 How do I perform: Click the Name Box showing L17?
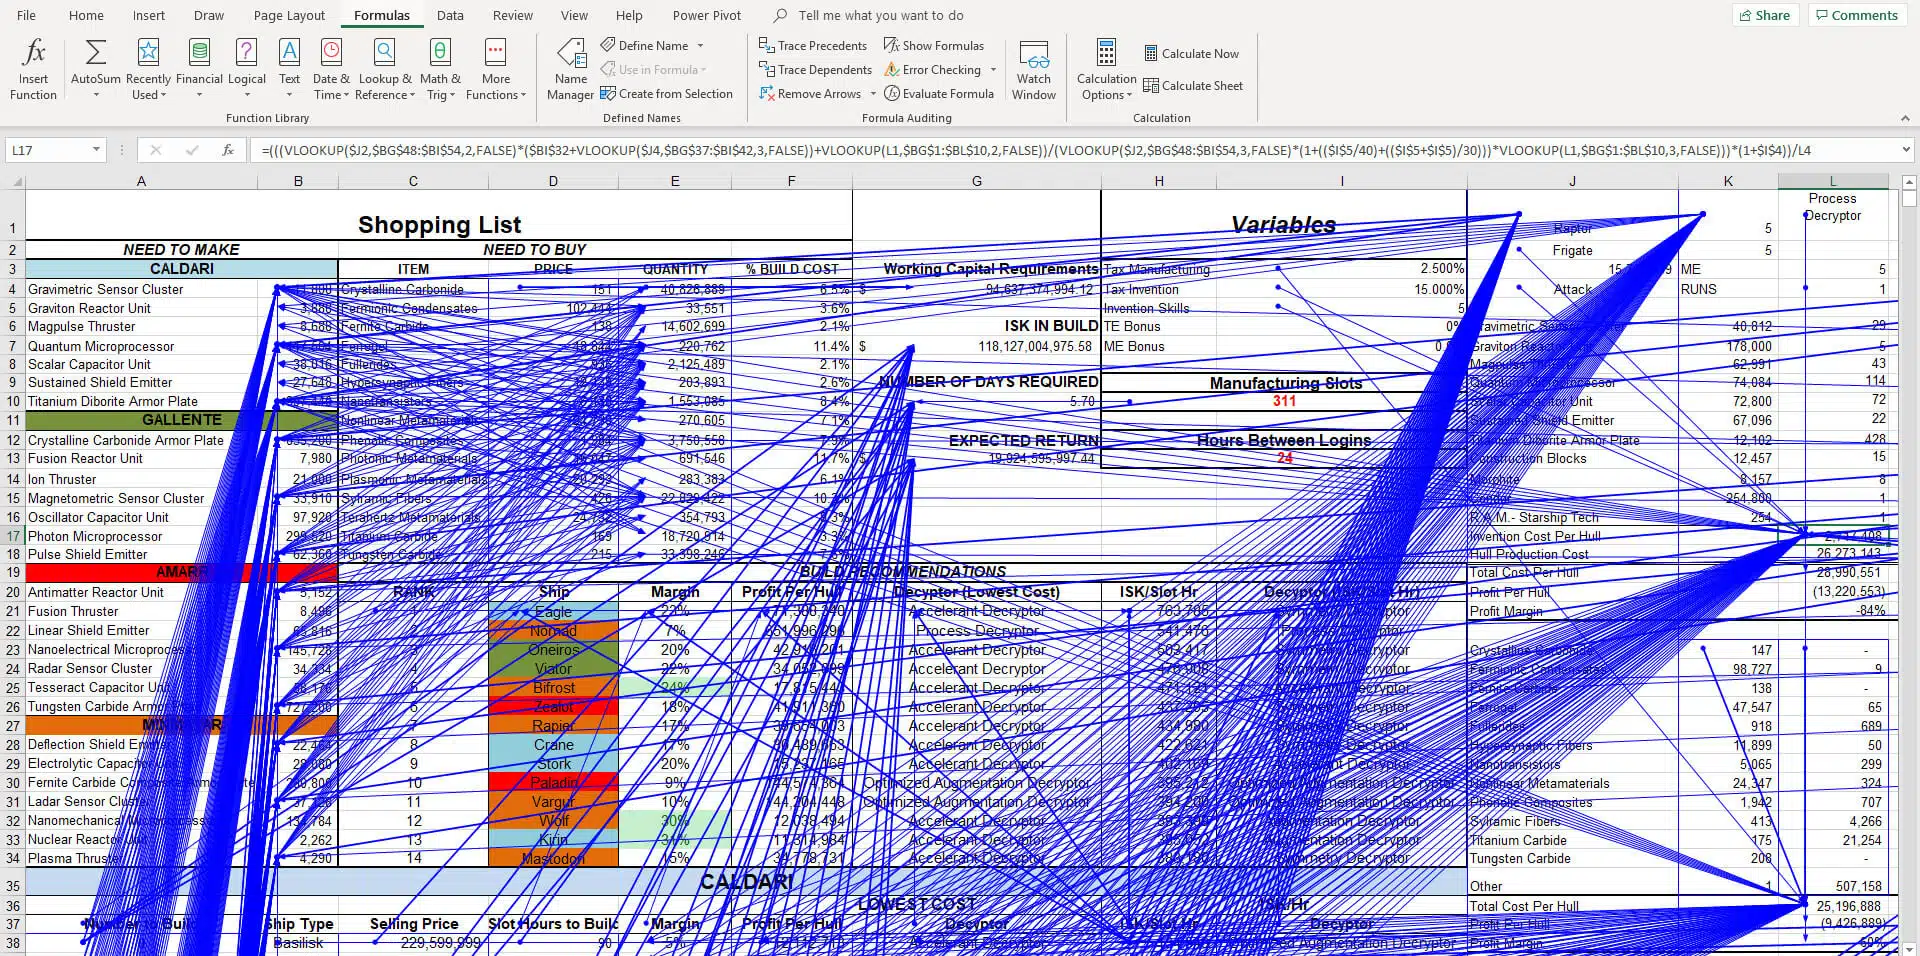[48, 150]
